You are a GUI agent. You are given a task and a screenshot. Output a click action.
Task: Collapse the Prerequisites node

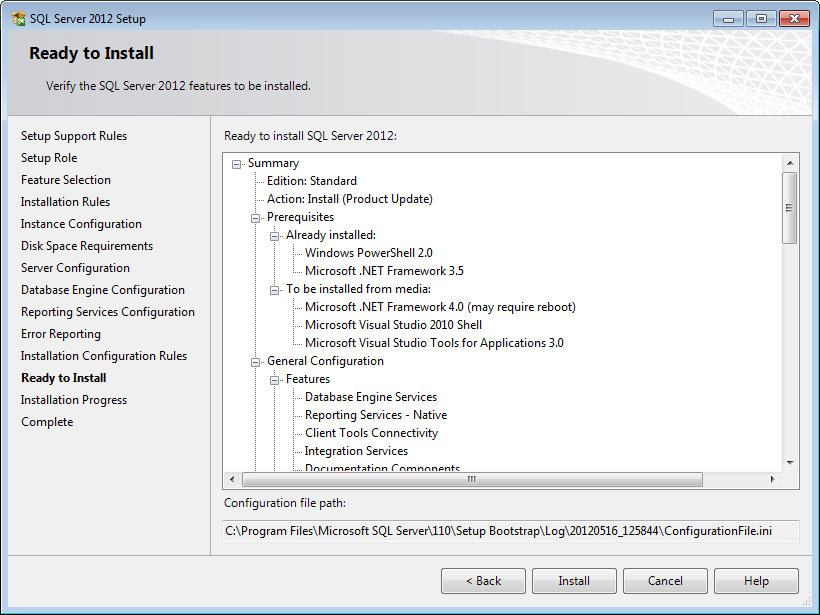coord(255,218)
